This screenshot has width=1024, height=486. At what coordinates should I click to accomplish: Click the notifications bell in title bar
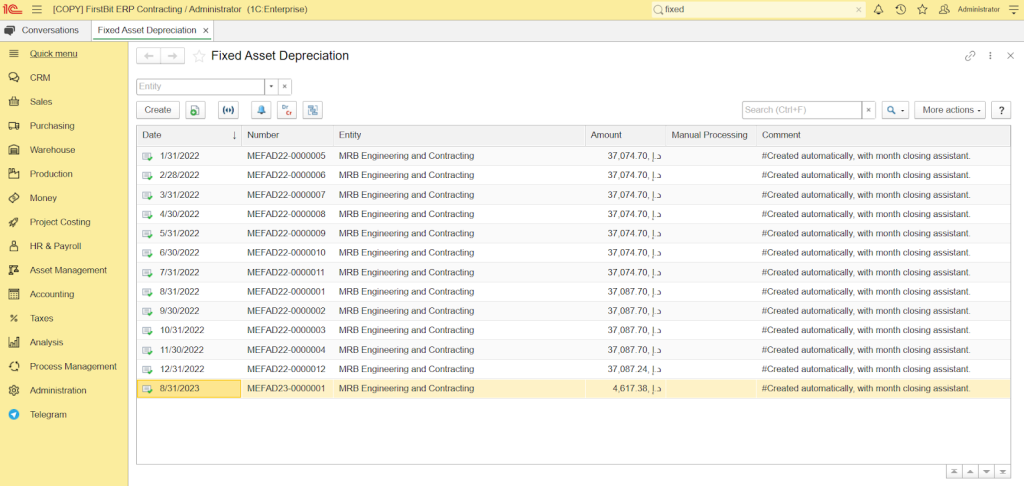[878, 9]
